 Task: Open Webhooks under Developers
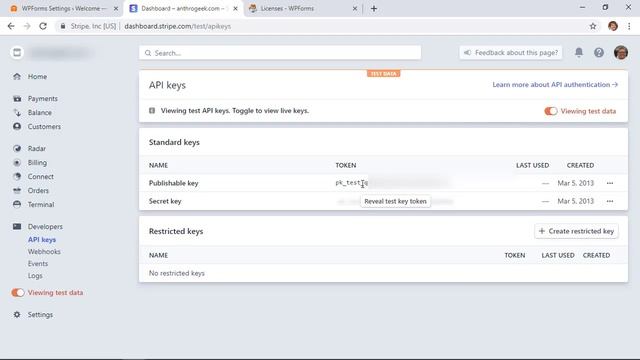coord(44,251)
